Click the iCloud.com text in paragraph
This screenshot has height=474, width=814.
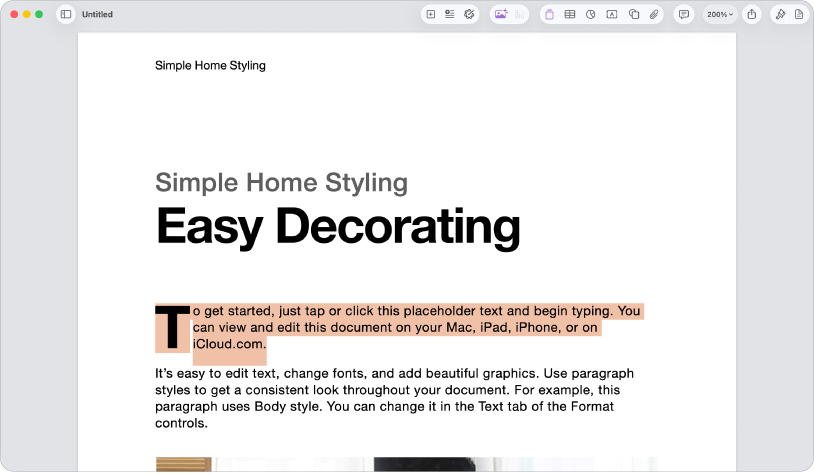click(229, 344)
